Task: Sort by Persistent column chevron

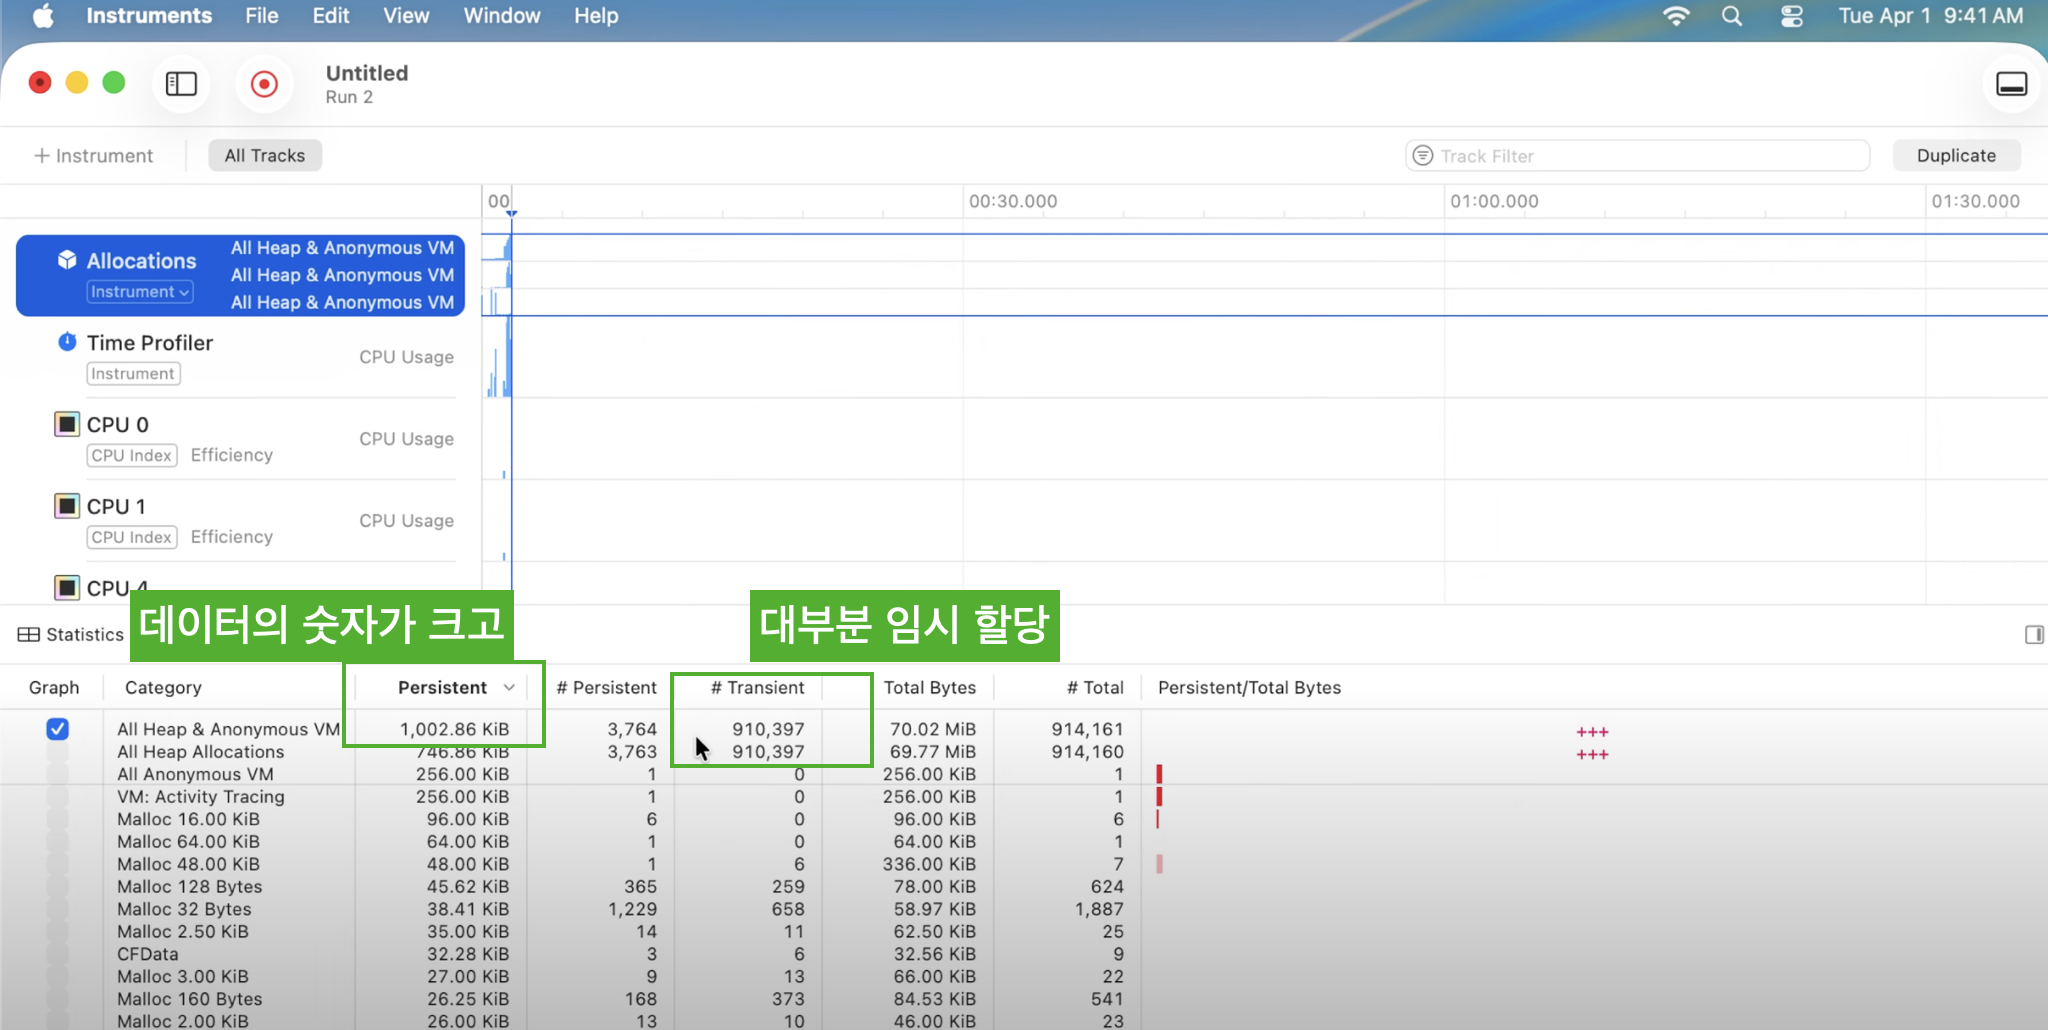Action: pos(509,688)
